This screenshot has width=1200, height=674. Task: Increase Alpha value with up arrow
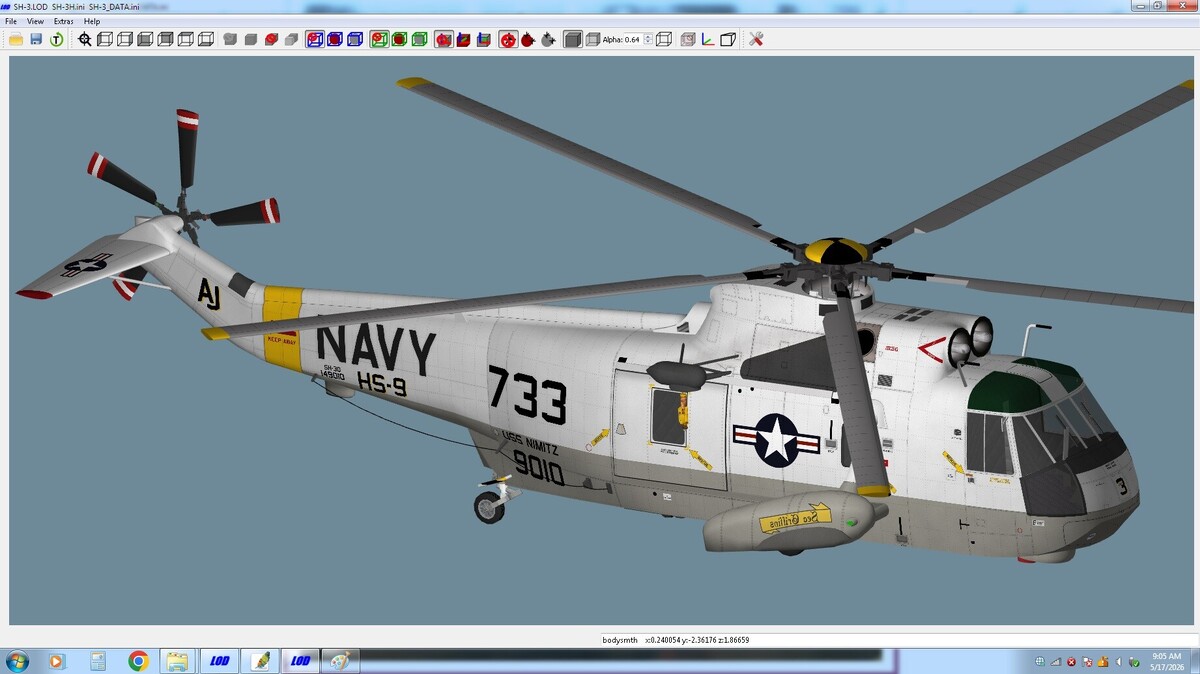[648, 36]
